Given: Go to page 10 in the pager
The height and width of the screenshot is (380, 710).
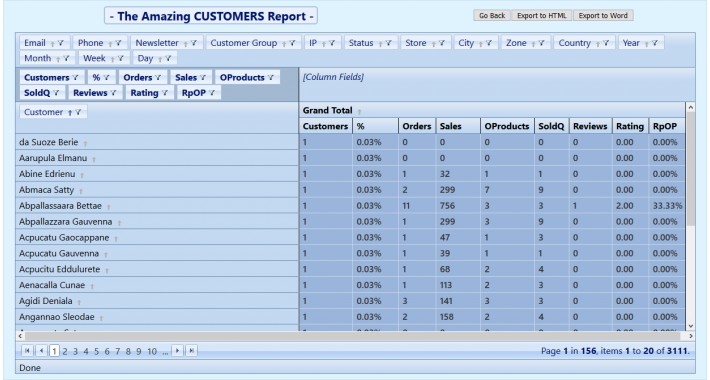Looking at the screenshot, I should click(x=152, y=351).
